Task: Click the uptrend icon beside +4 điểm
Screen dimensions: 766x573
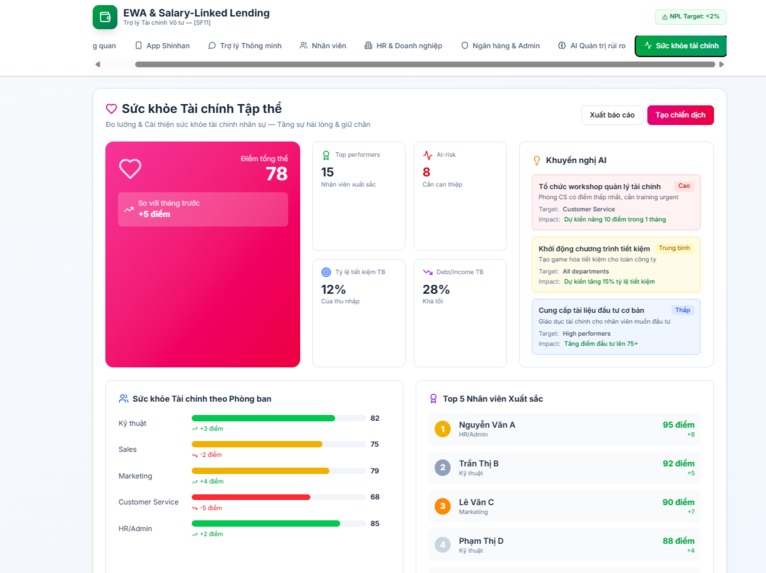Action: click(x=195, y=482)
